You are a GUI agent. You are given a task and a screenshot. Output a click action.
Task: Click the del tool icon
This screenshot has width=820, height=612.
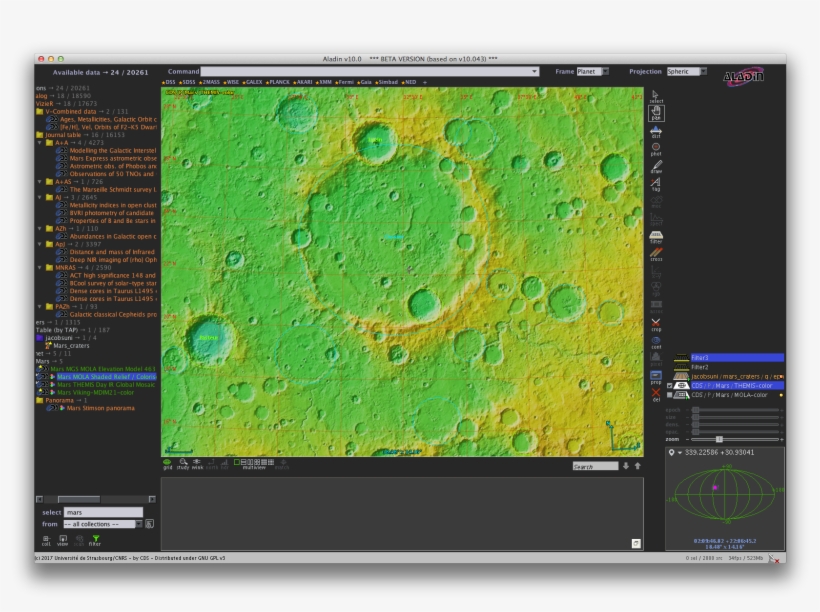(x=656, y=395)
